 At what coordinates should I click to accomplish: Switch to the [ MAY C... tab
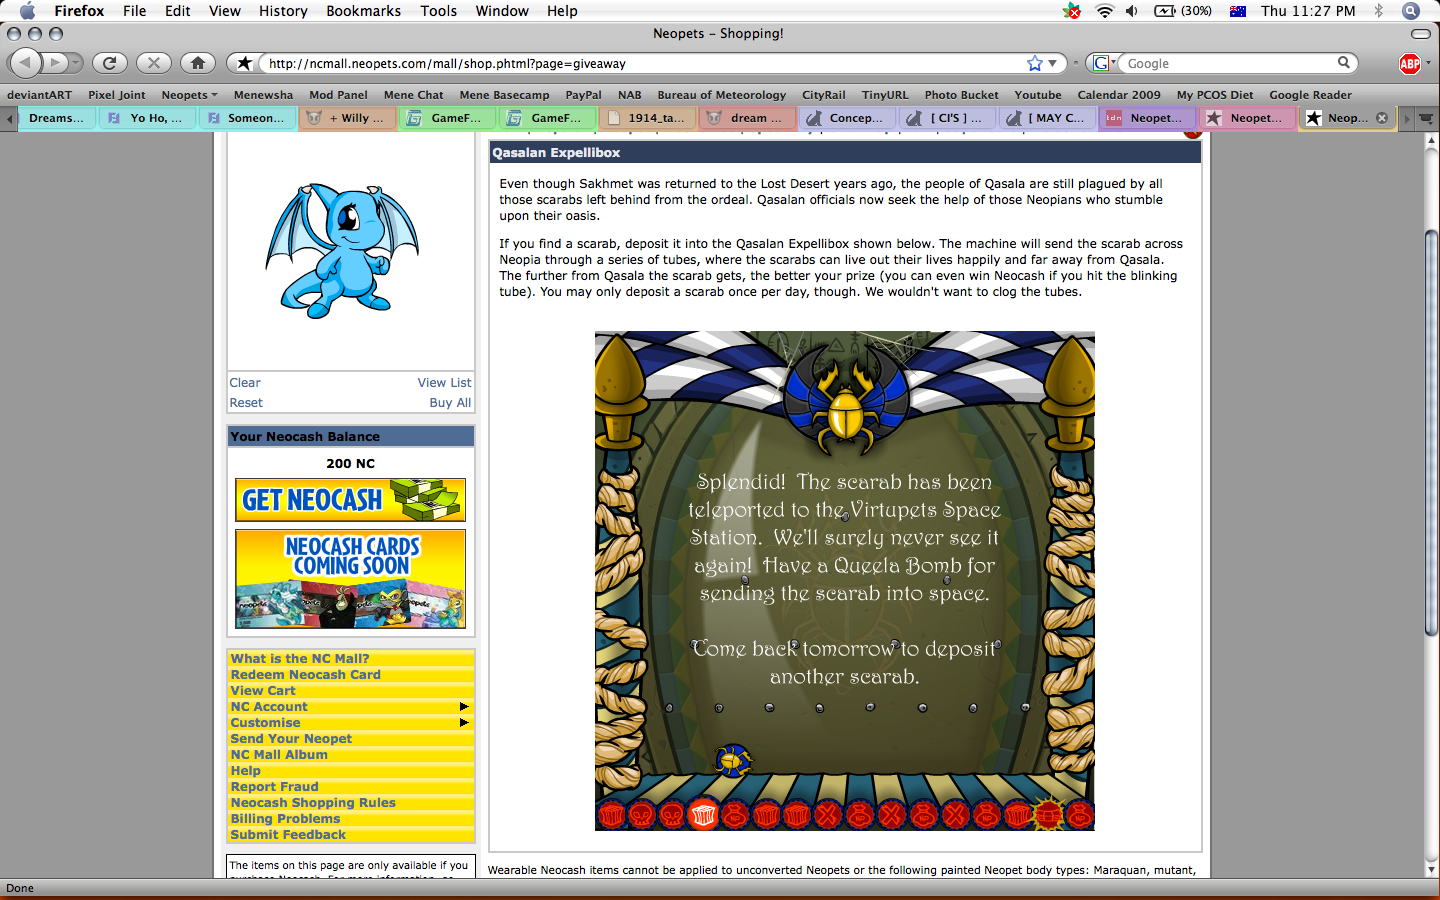coord(1048,118)
